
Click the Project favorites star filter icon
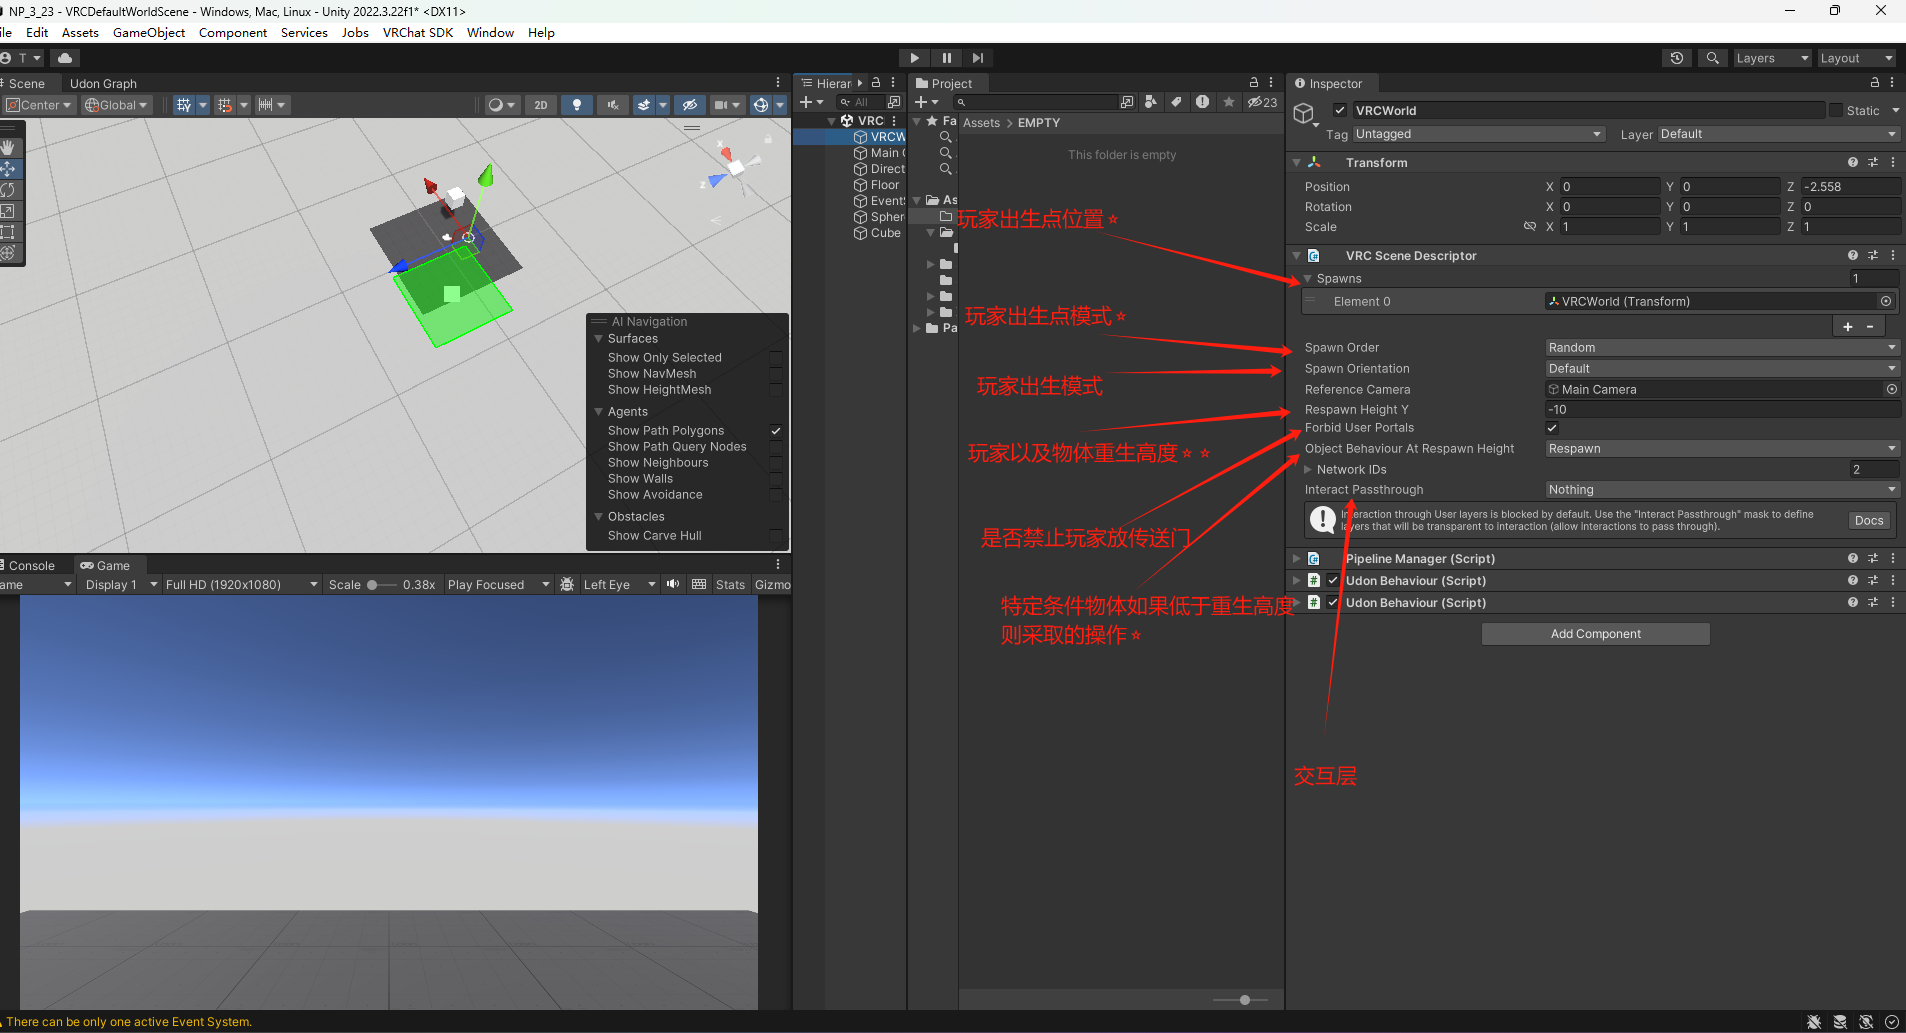[1229, 102]
